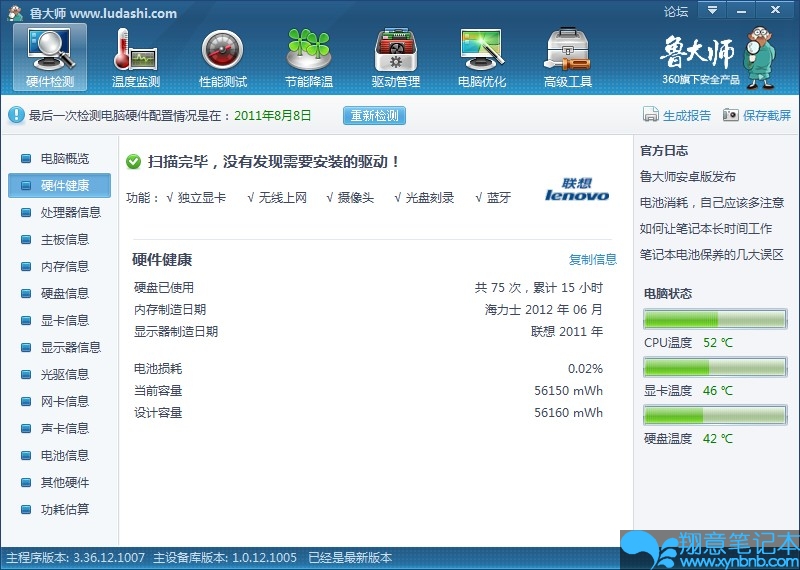The width and height of the screenshot is (800, 570).
Task: Click 复制信息 to copy info
Action: (x=593, y=259)
